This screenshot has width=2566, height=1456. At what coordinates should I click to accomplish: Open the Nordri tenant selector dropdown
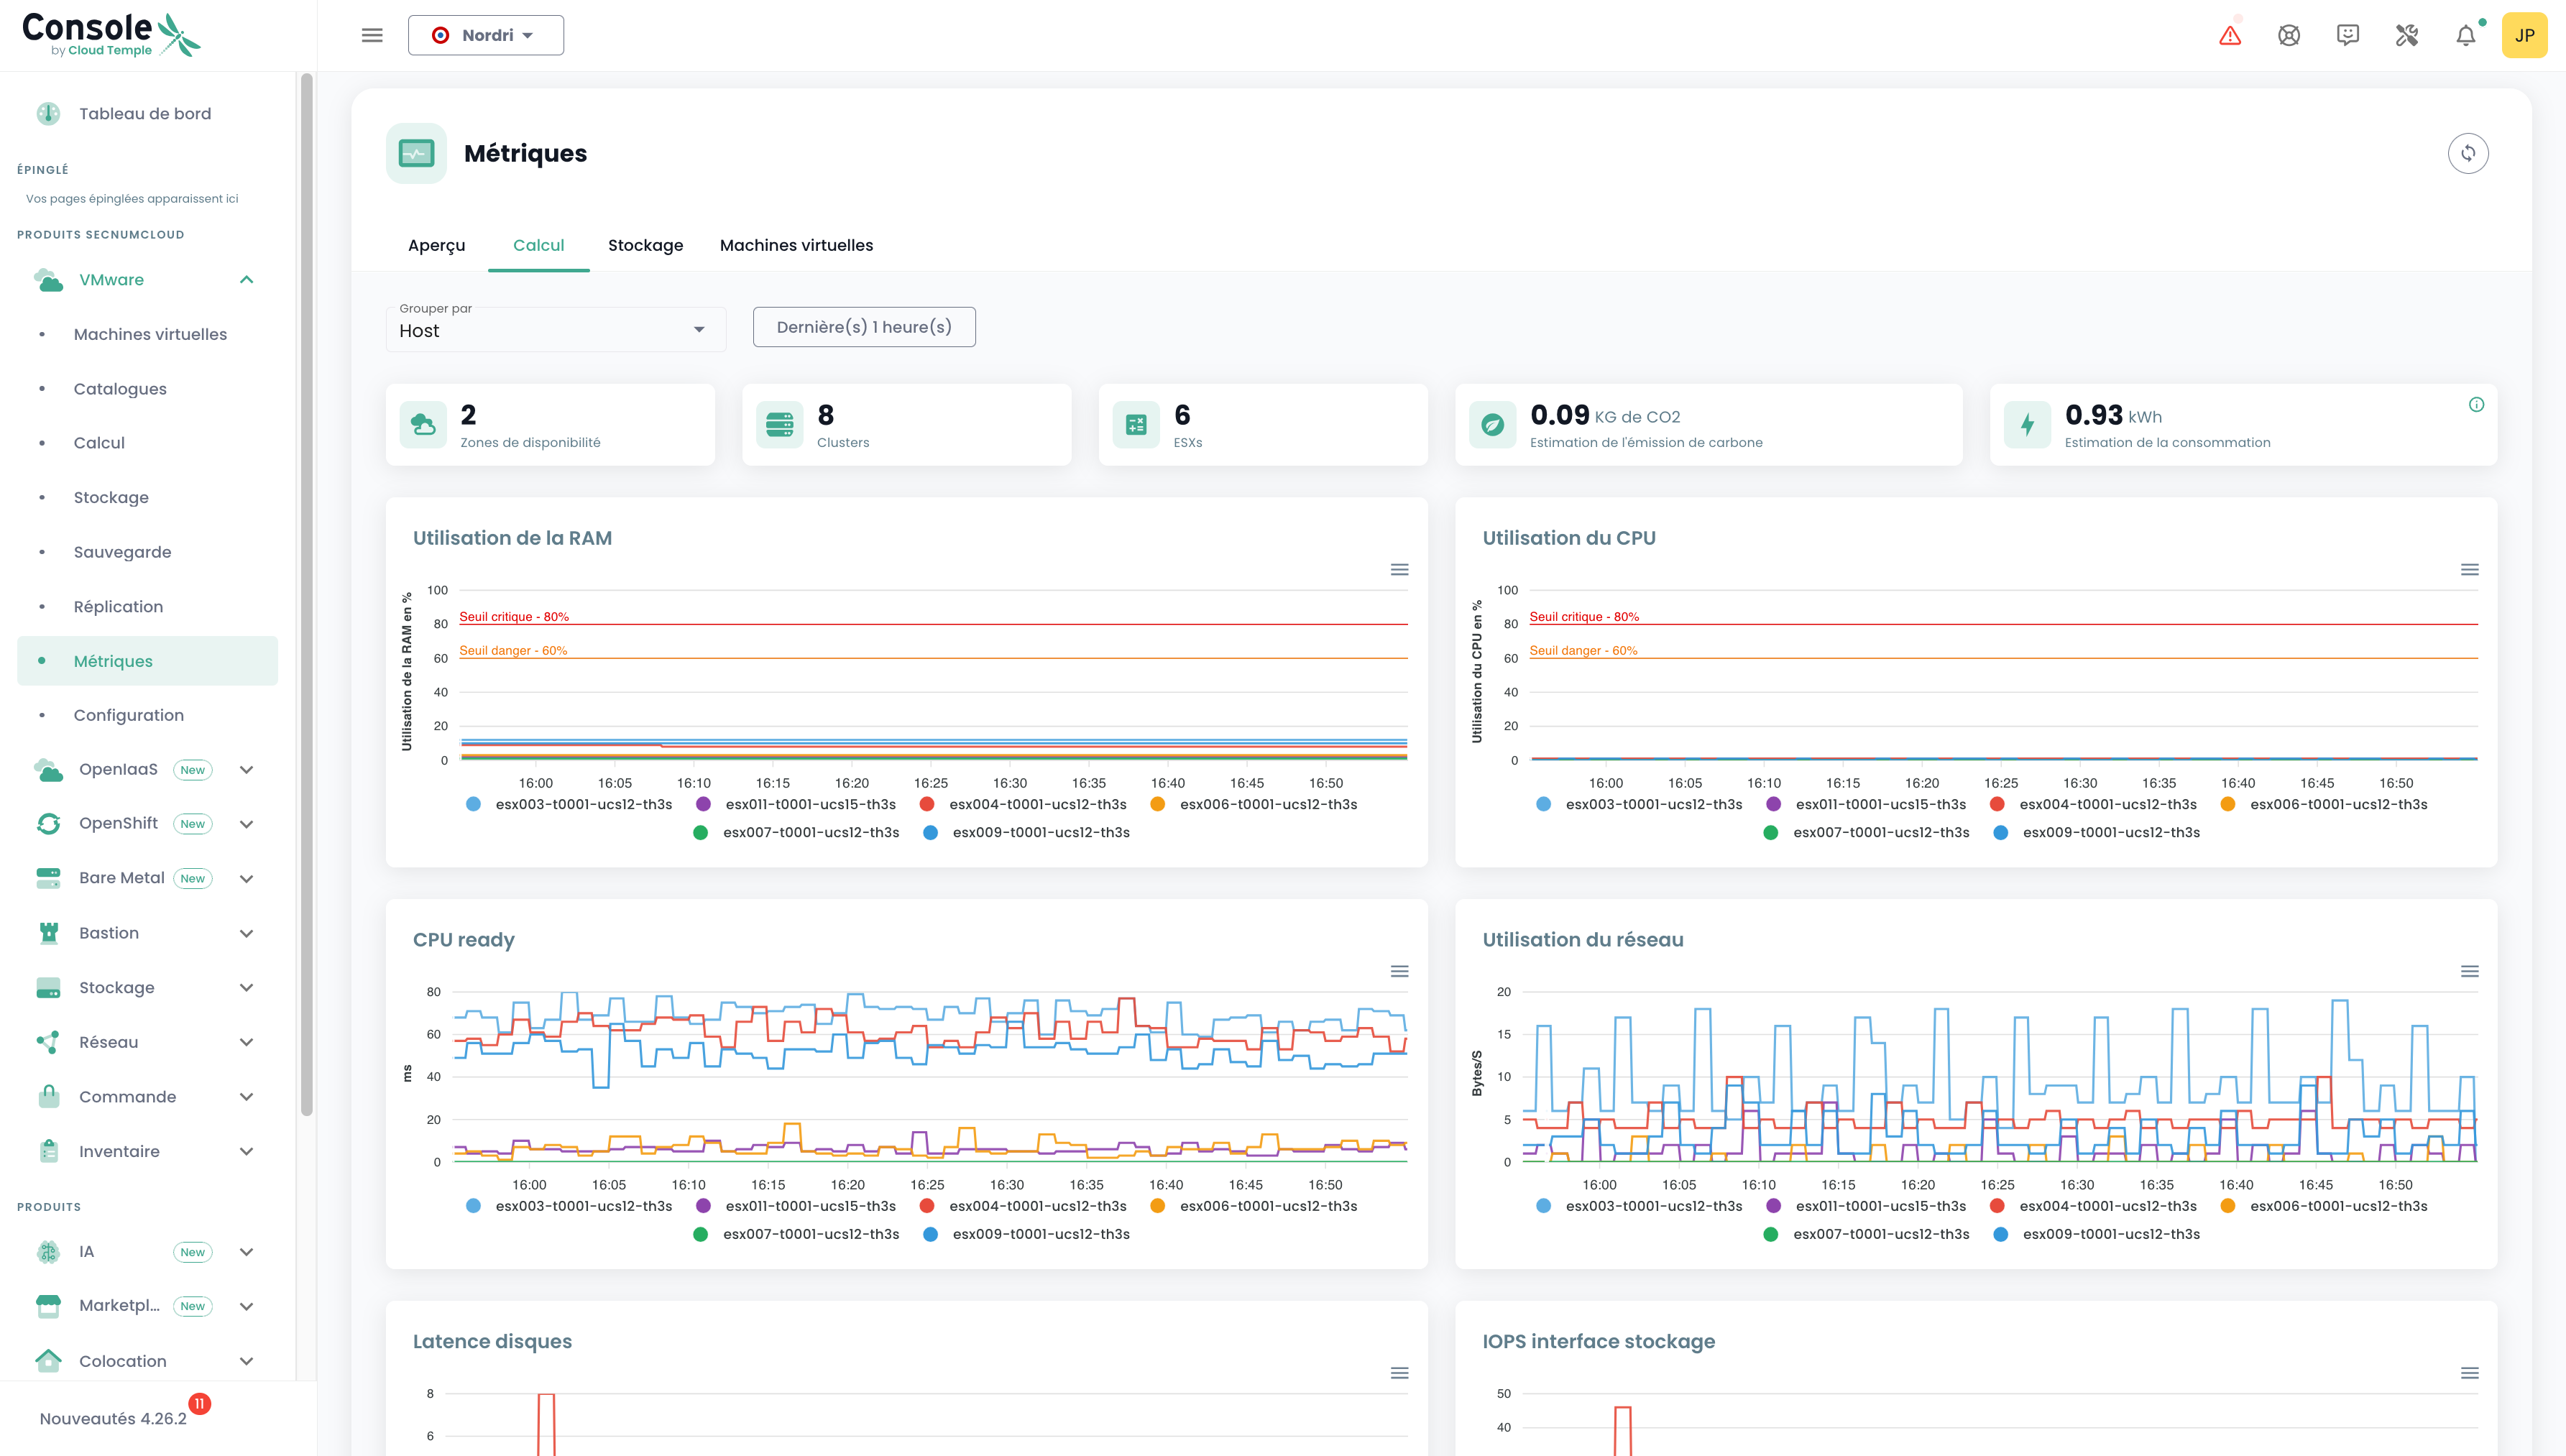tap(485, 35)
